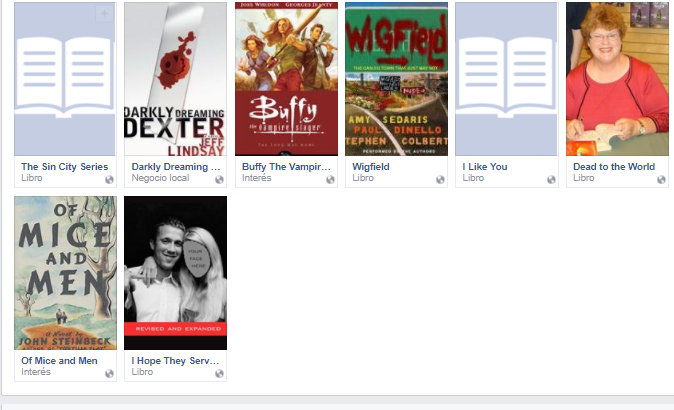Open the Buffy The Vampir... title link
Viewport: 674px width, 410px height.
tap(286, 167)
